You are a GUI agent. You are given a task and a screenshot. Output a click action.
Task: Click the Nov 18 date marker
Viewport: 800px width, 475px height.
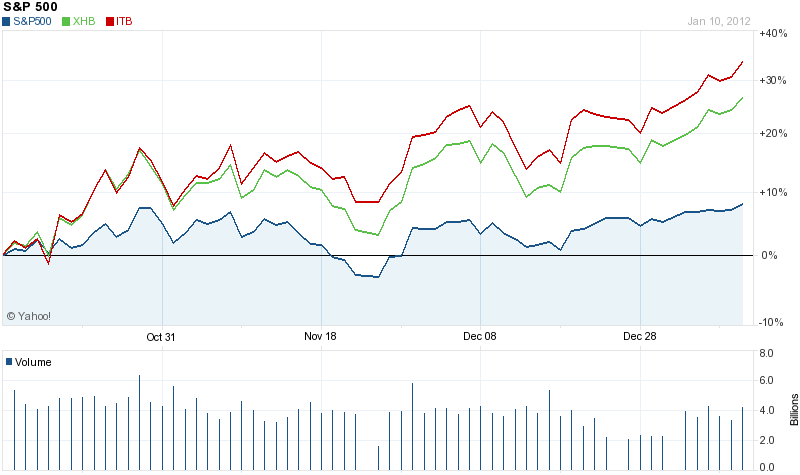click(x=320, y=337)
